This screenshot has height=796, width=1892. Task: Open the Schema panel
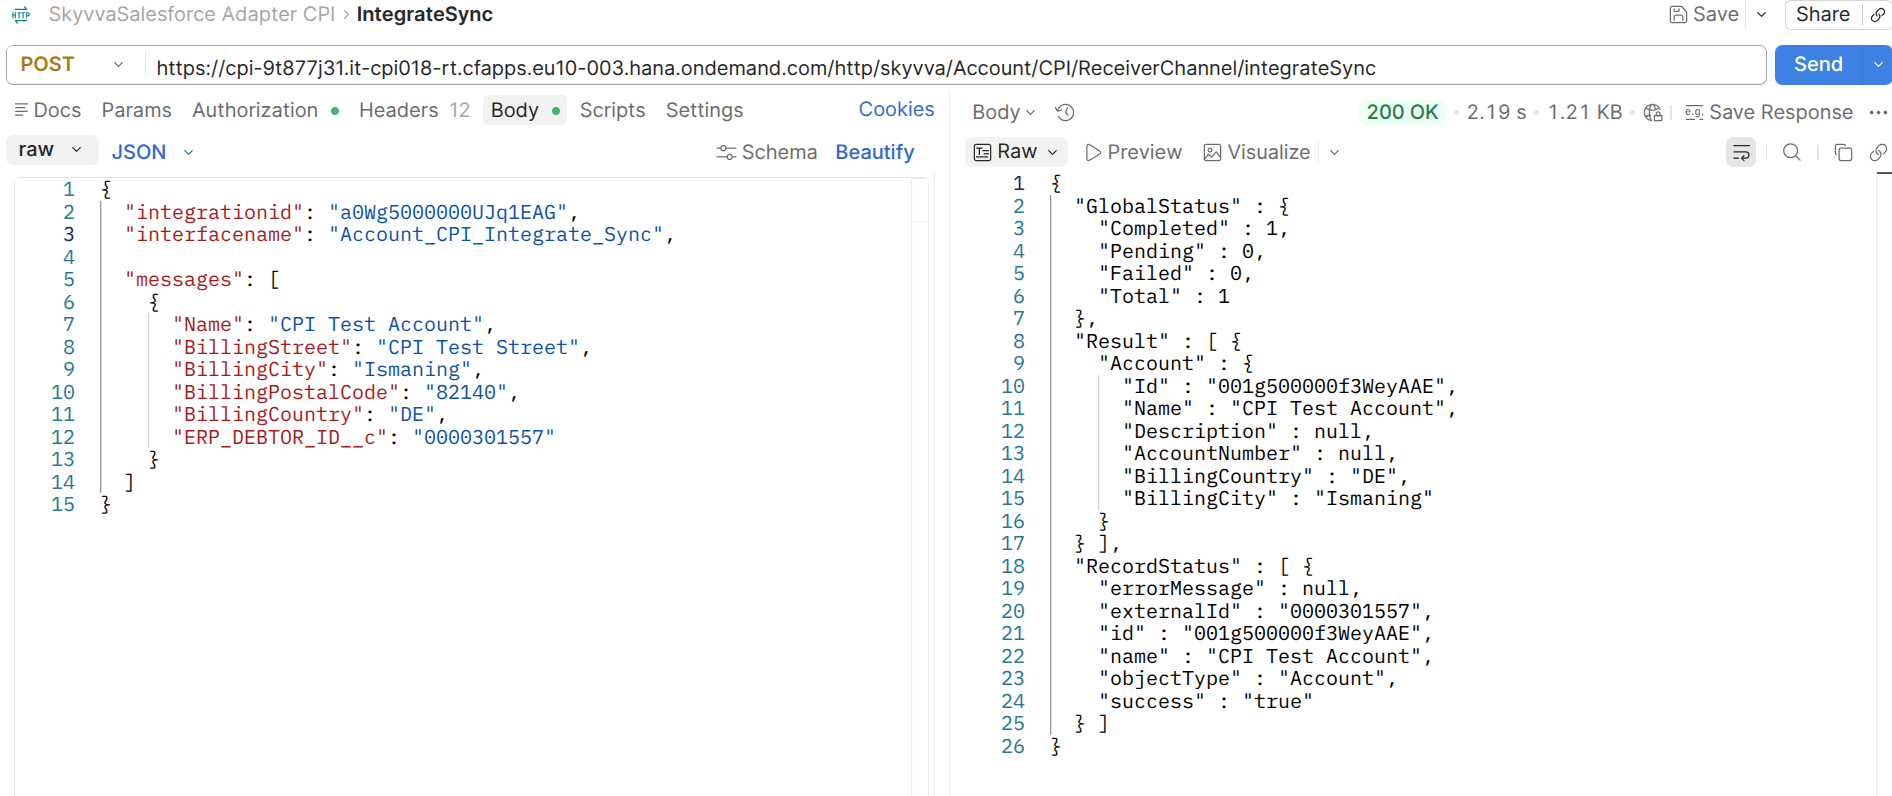pos(767,152)
